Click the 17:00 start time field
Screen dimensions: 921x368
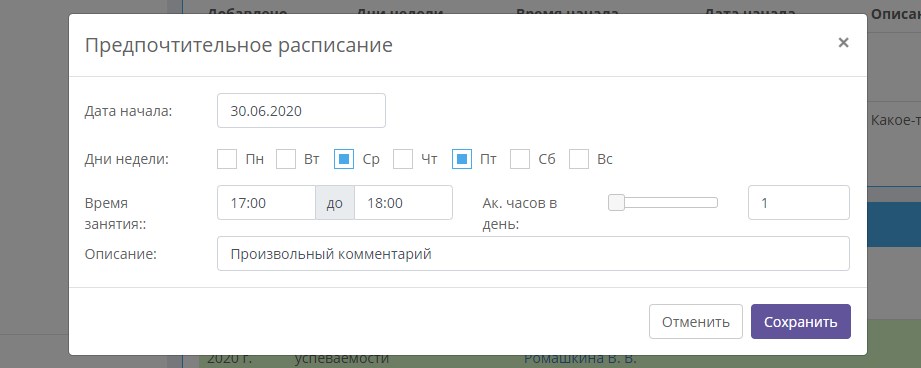[x=266, y=203]
